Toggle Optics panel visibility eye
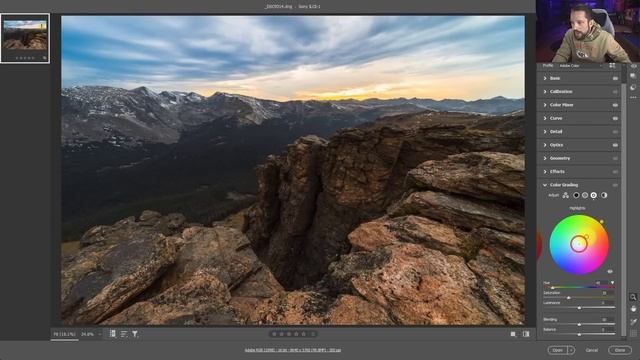Image resolution: width=640 pixels, height=360 pixels. click(615, 145)
